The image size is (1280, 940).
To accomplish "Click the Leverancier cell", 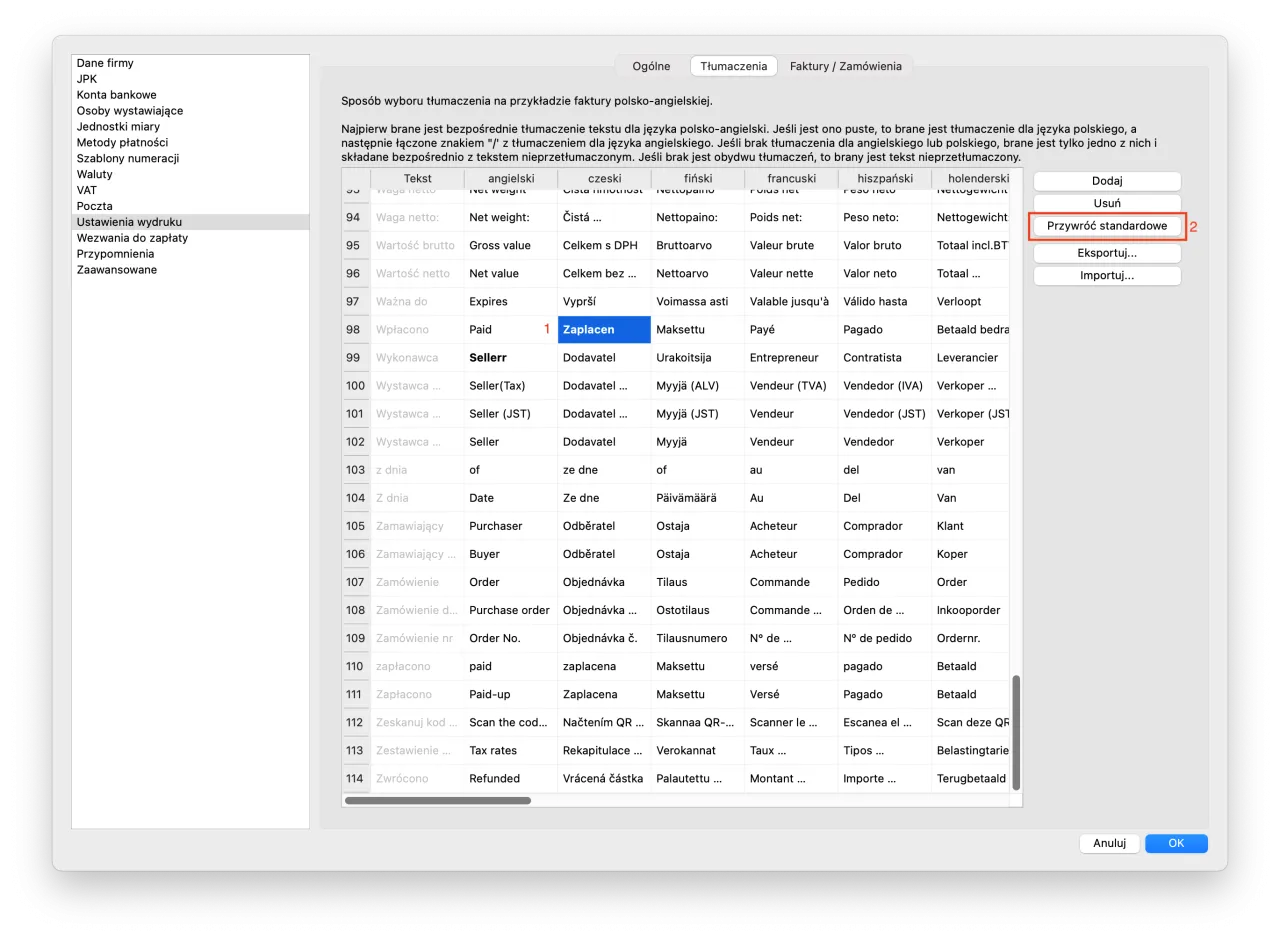I will [x=971, y=357].
